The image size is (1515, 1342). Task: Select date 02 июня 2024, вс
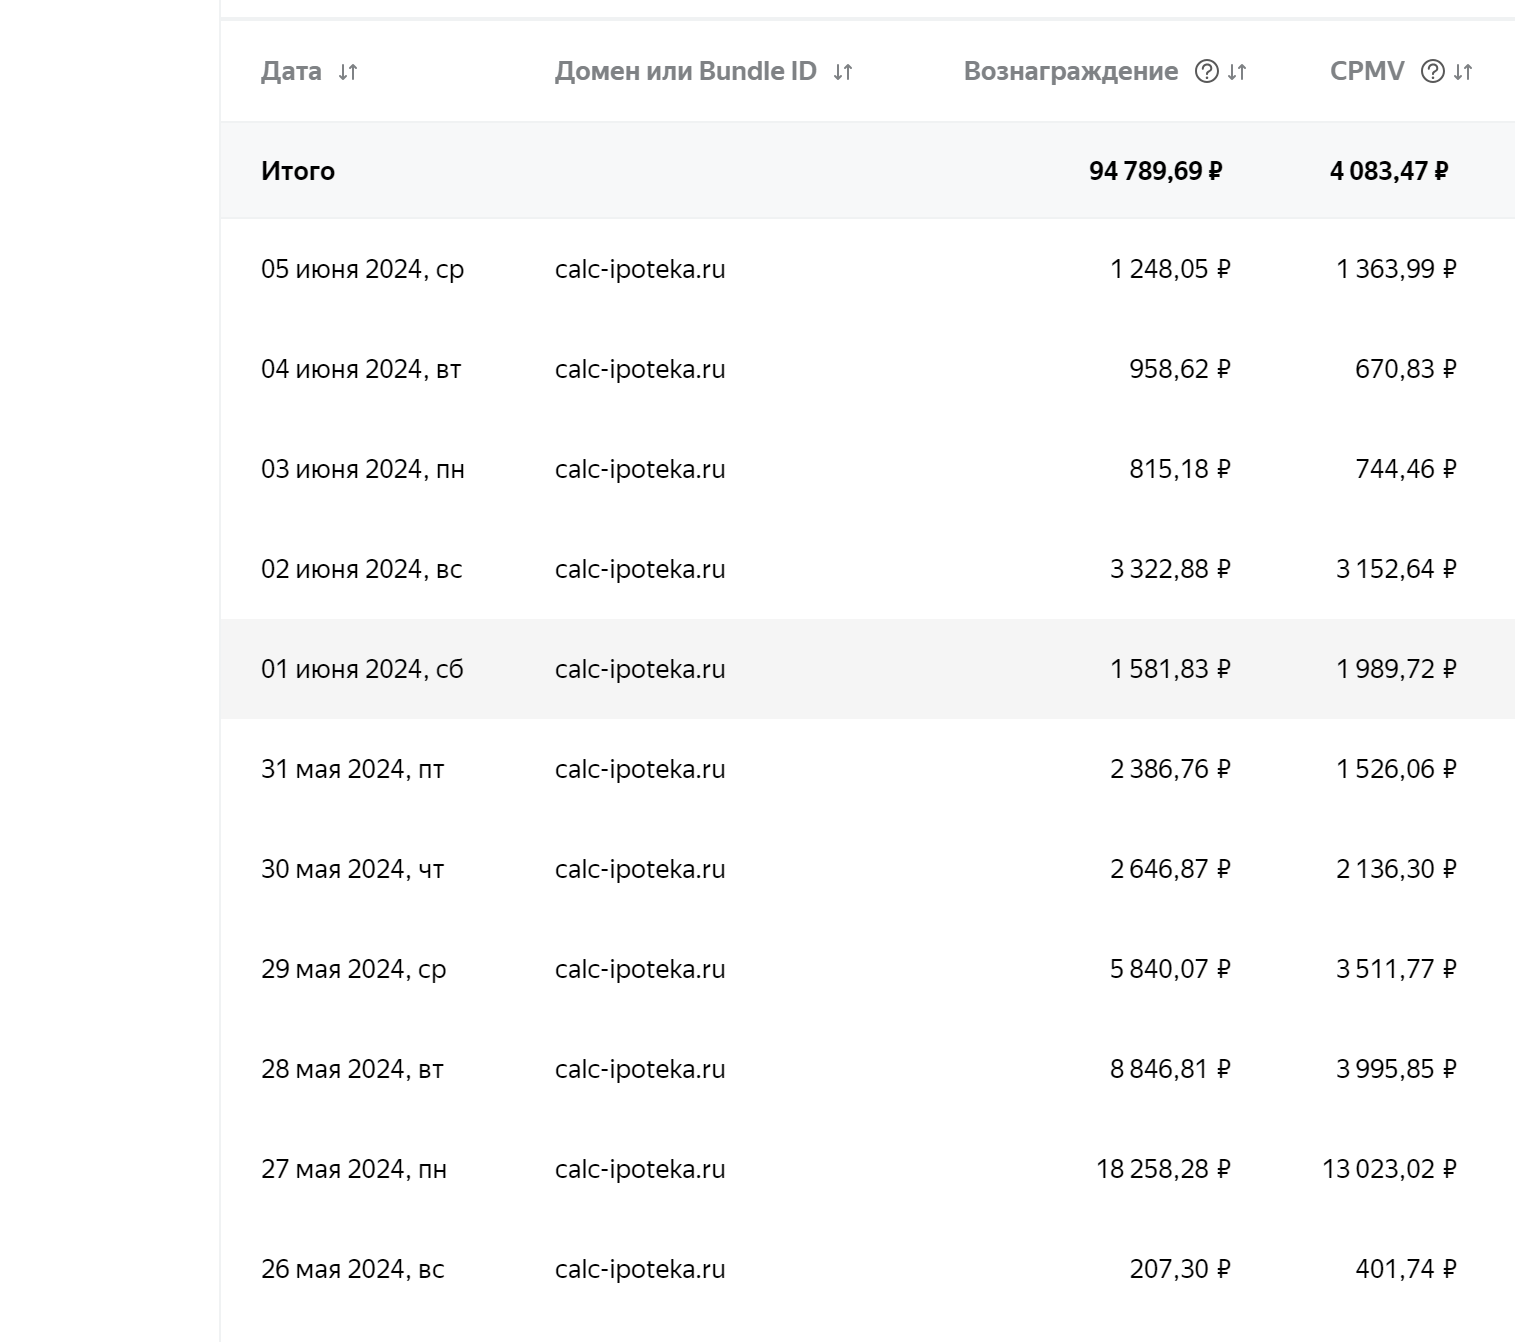click(362, 569)
